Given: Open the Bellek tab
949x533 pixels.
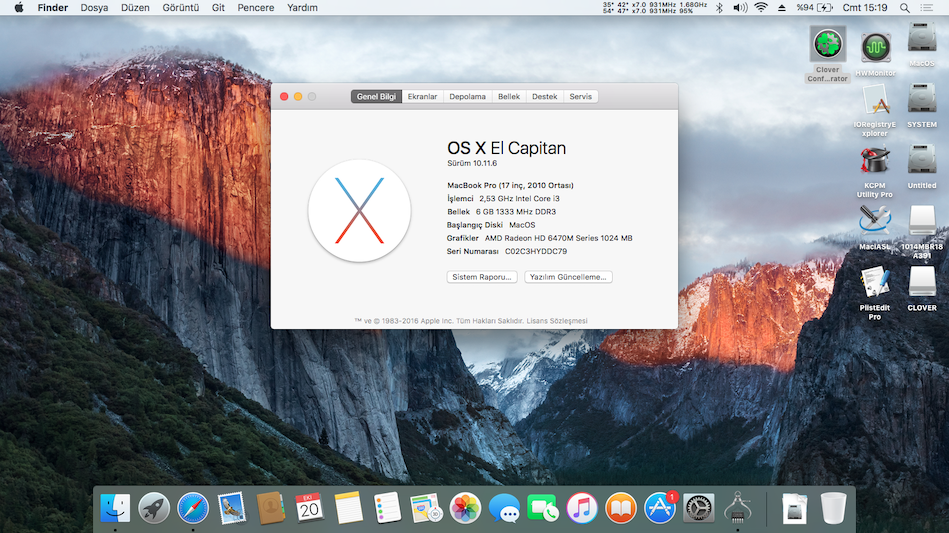Looking at the screenshot, I should tap(509, 97).
